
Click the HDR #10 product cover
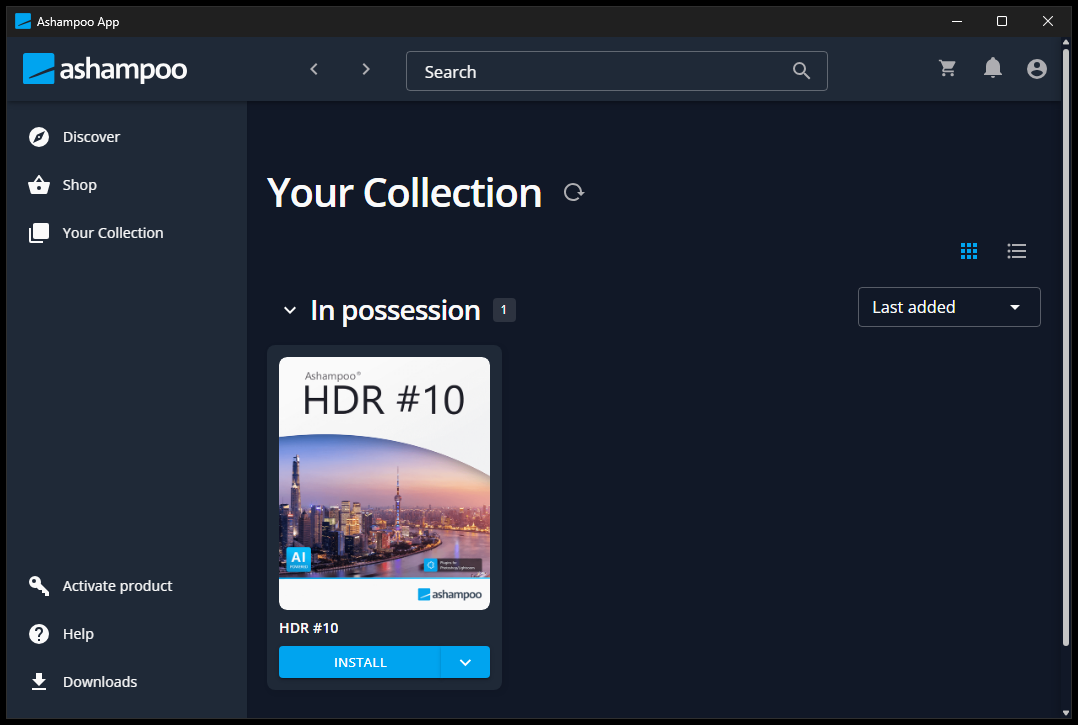click(x=384, y=483)
